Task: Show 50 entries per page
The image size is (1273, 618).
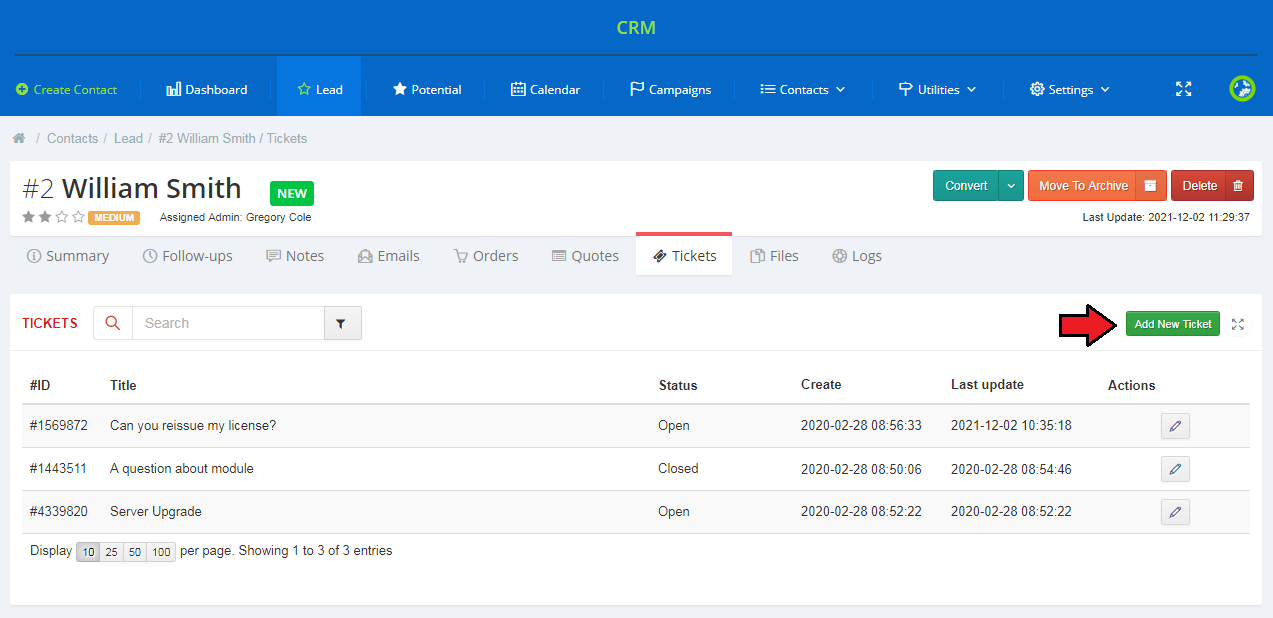Action: [x=134, y=552]
